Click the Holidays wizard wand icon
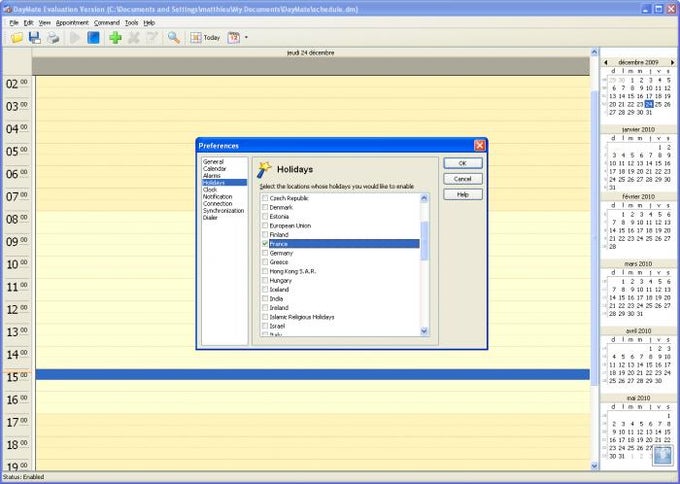Viewport: 680px width, 484px height. pos(264,170)
